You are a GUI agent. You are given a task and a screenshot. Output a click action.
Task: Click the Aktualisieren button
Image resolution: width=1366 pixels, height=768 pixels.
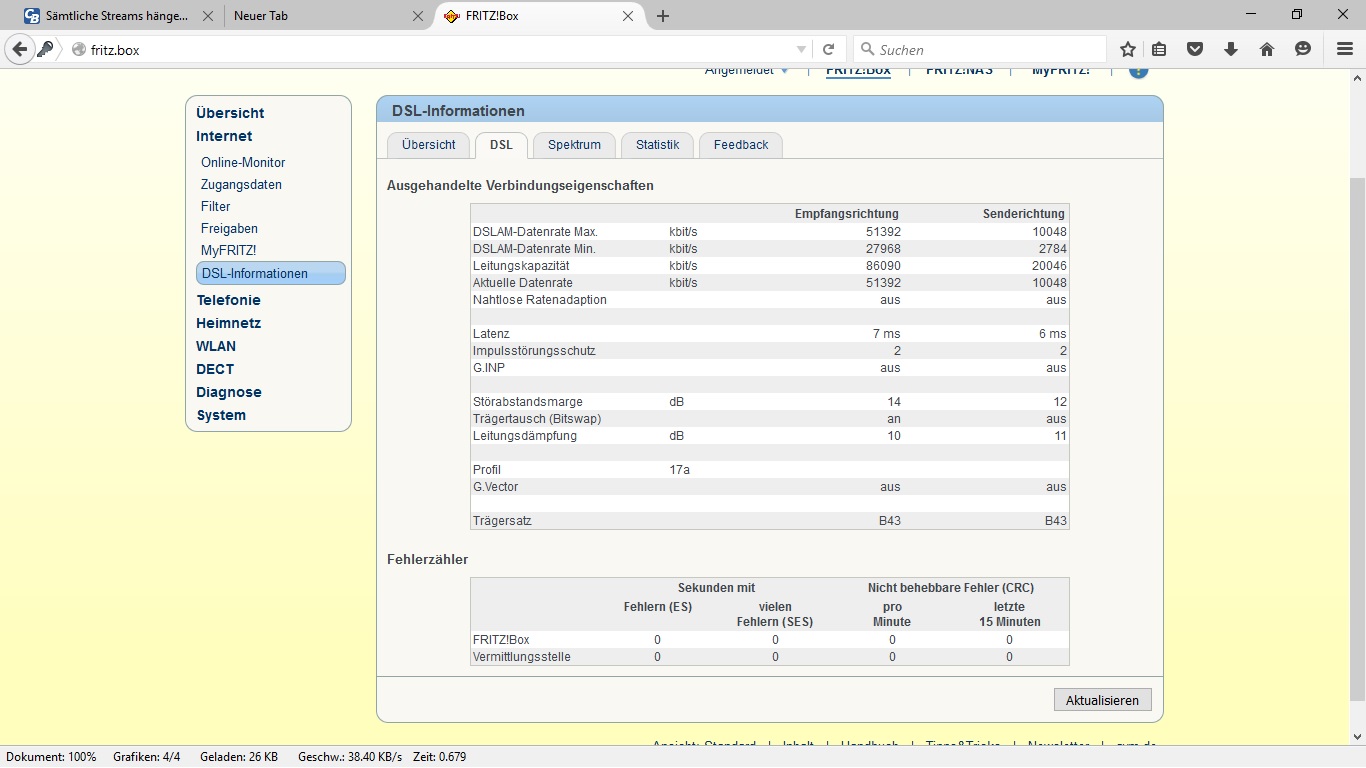[1102, 700]
